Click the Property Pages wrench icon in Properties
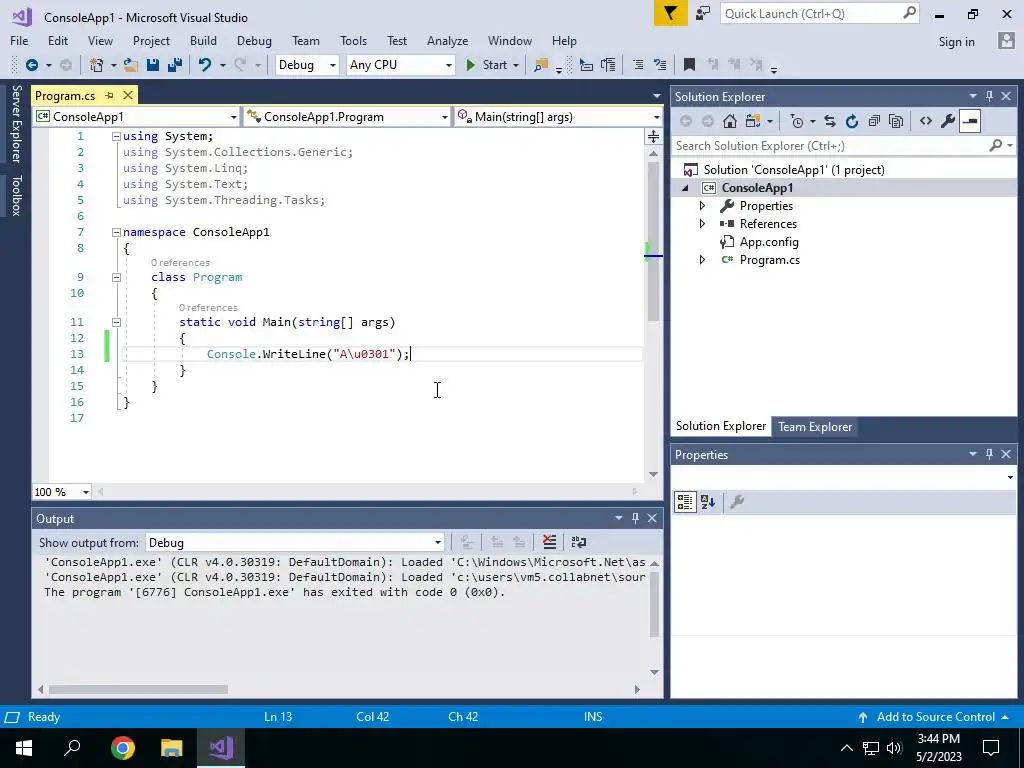 click(737, 502)
